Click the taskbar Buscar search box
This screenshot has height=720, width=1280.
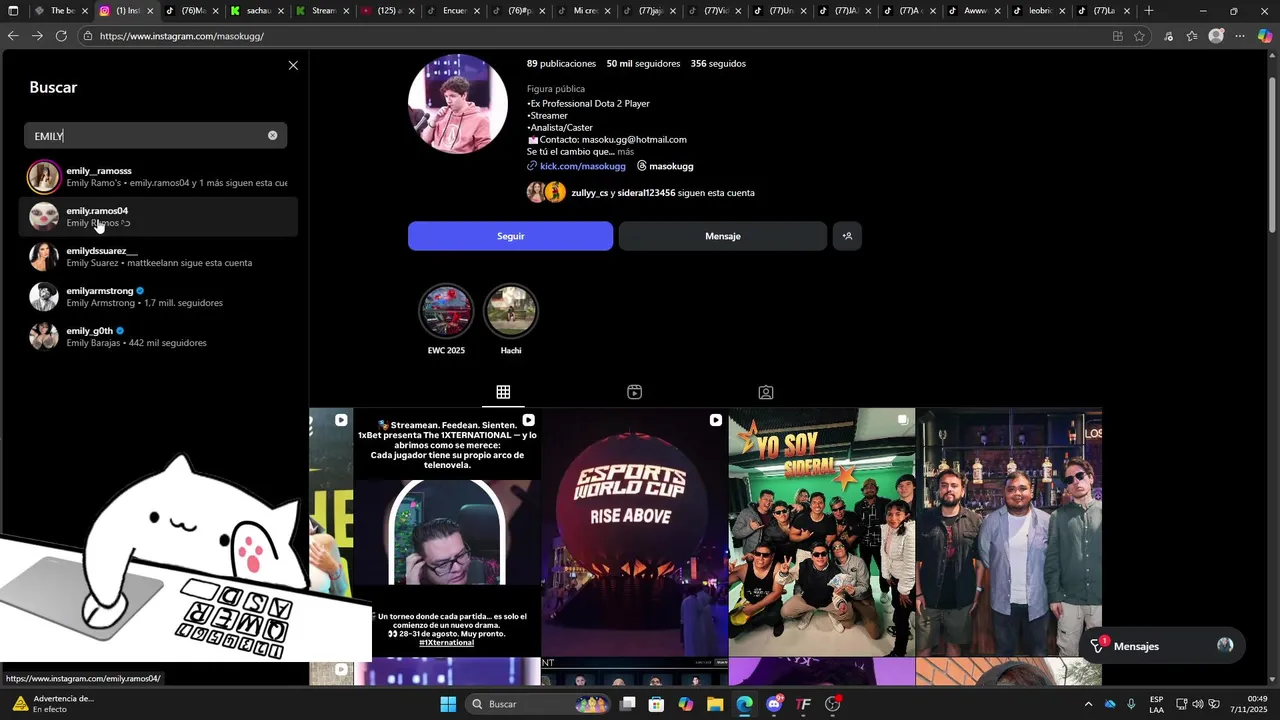click(539, 704)
